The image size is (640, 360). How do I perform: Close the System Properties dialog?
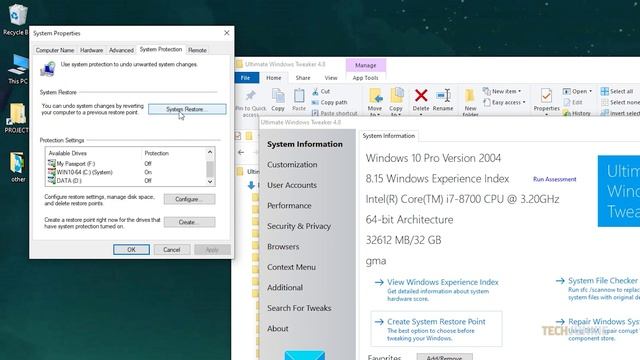click(227, 33)
